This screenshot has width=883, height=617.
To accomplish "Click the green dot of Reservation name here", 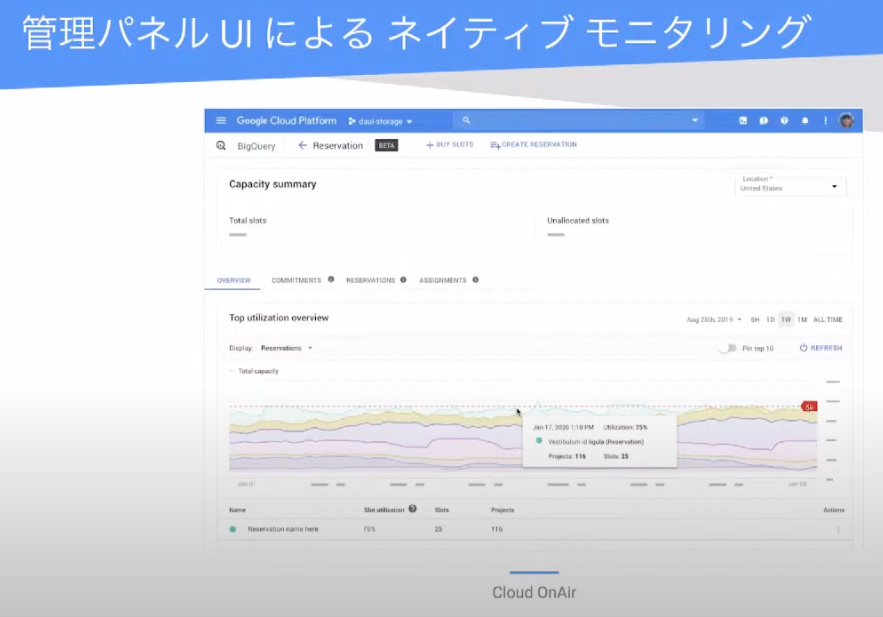I will [x=233, y=529].
